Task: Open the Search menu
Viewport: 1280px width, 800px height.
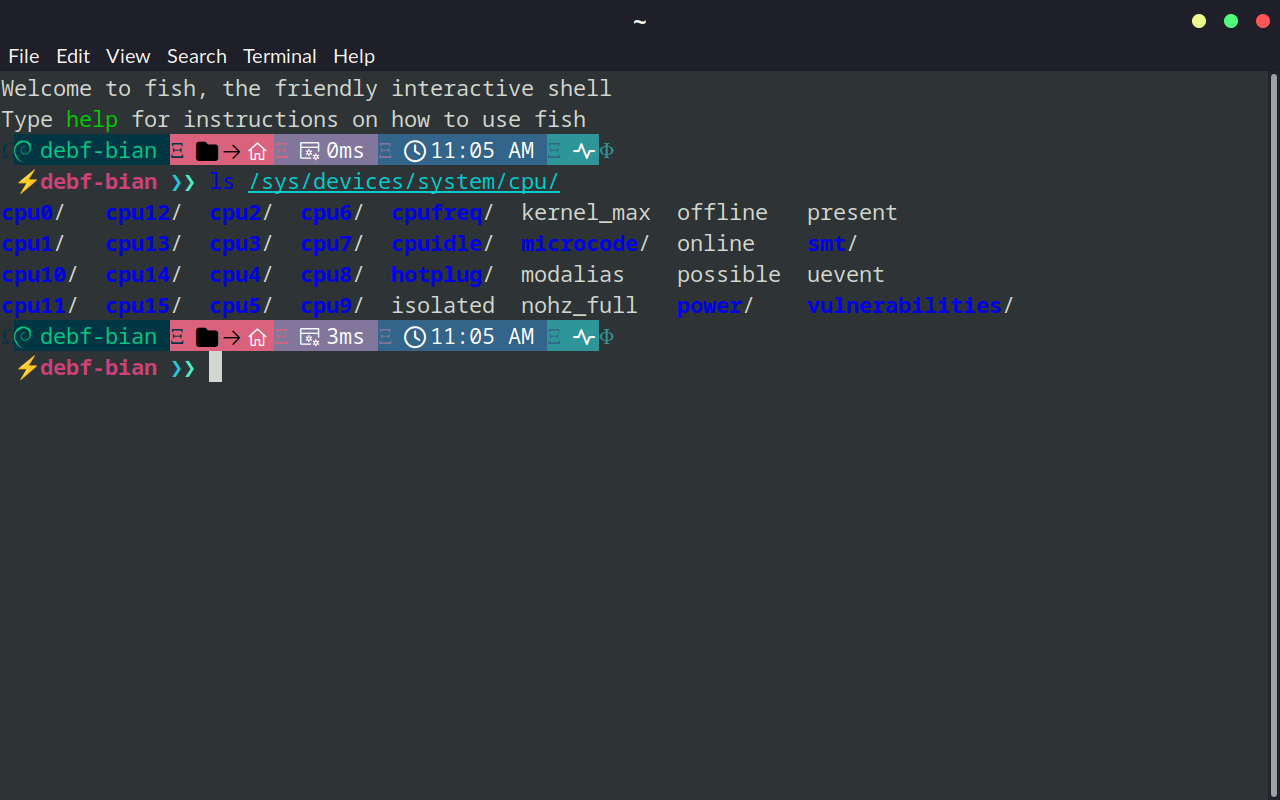Action: (x=196, y=56)
